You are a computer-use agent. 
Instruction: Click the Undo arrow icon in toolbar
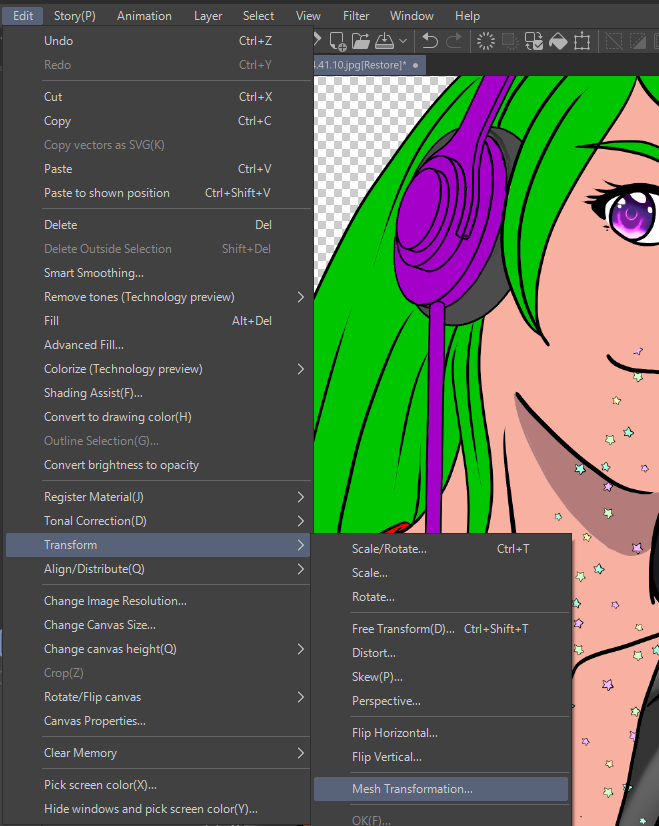point(430,41)
